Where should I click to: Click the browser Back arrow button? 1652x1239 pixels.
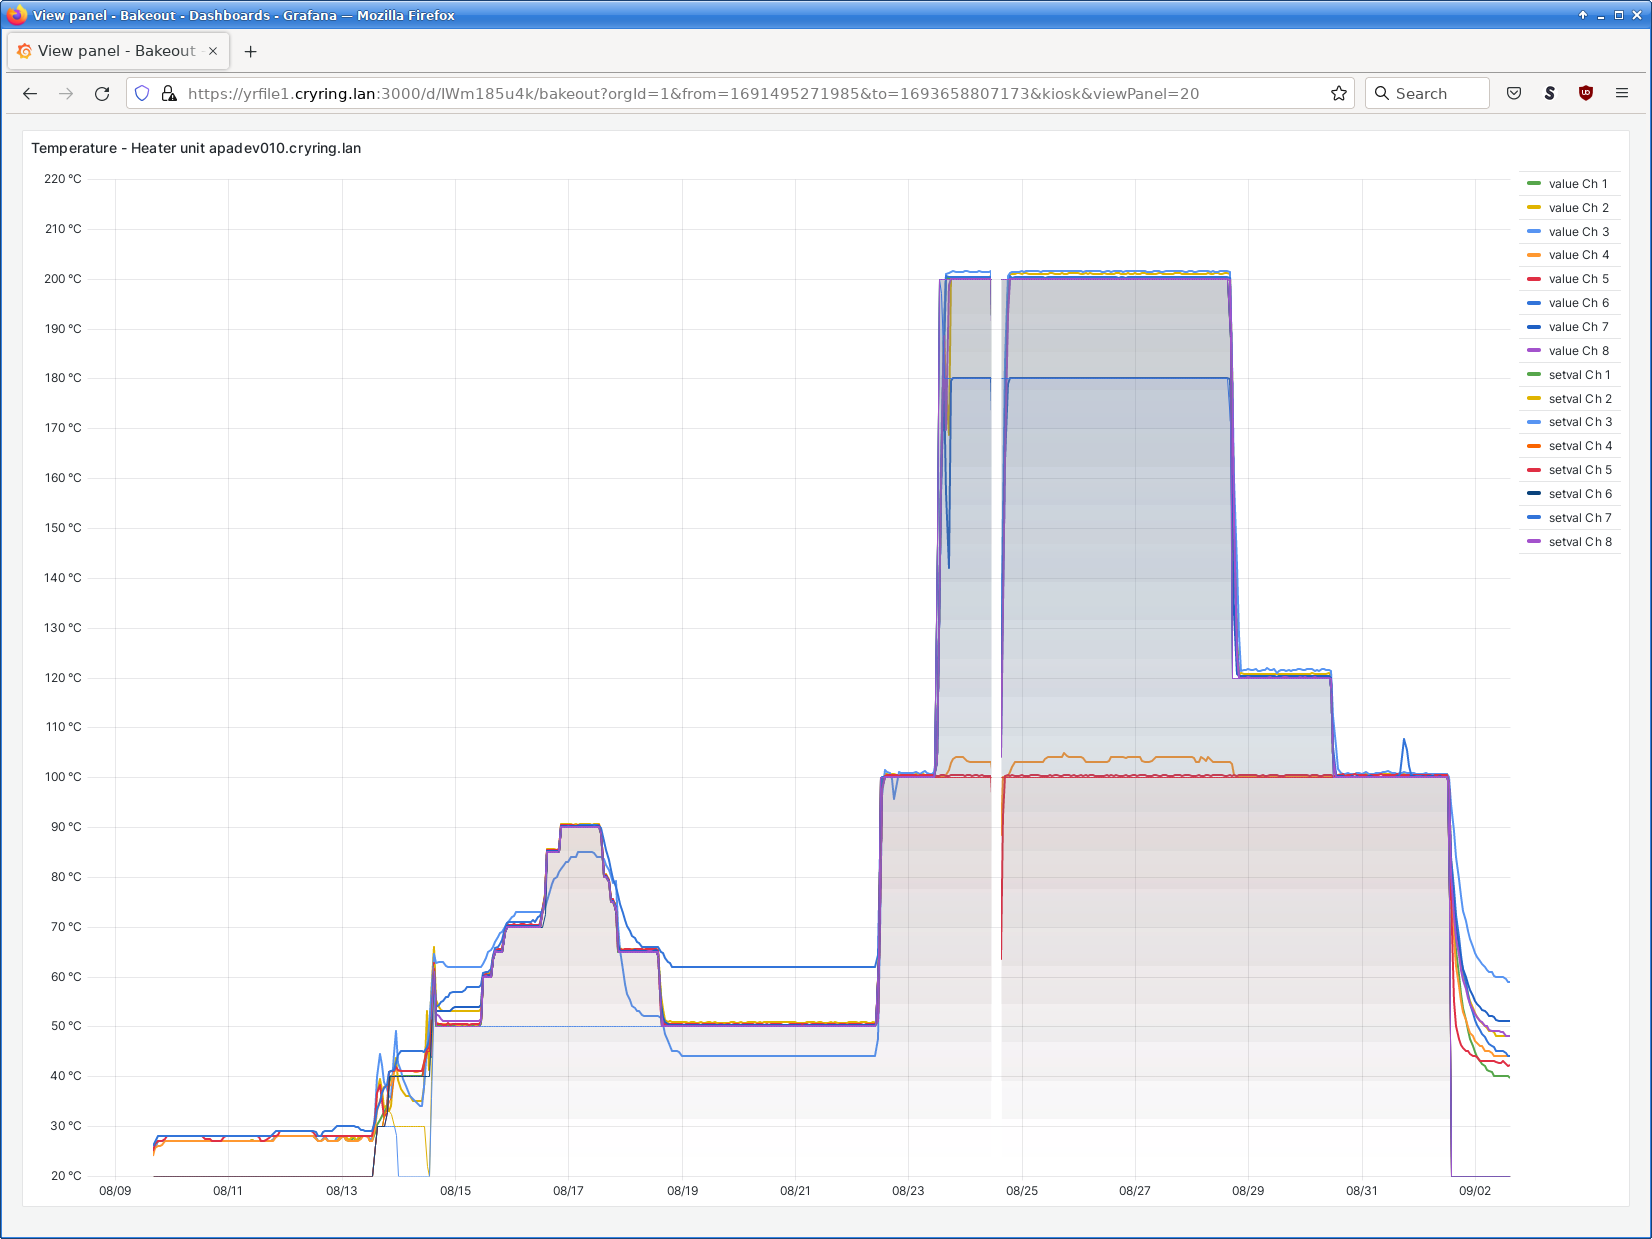[30, 93]
